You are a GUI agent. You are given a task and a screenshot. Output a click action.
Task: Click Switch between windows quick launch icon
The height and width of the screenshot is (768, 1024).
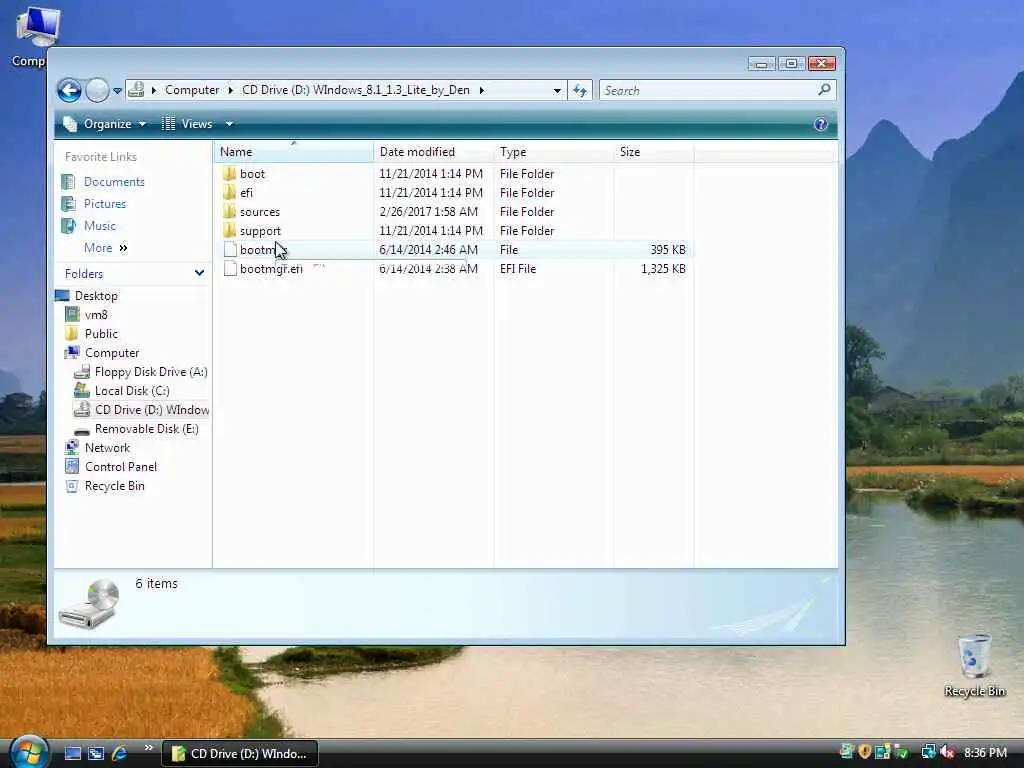pyautogui.click(x=96, y=754)
